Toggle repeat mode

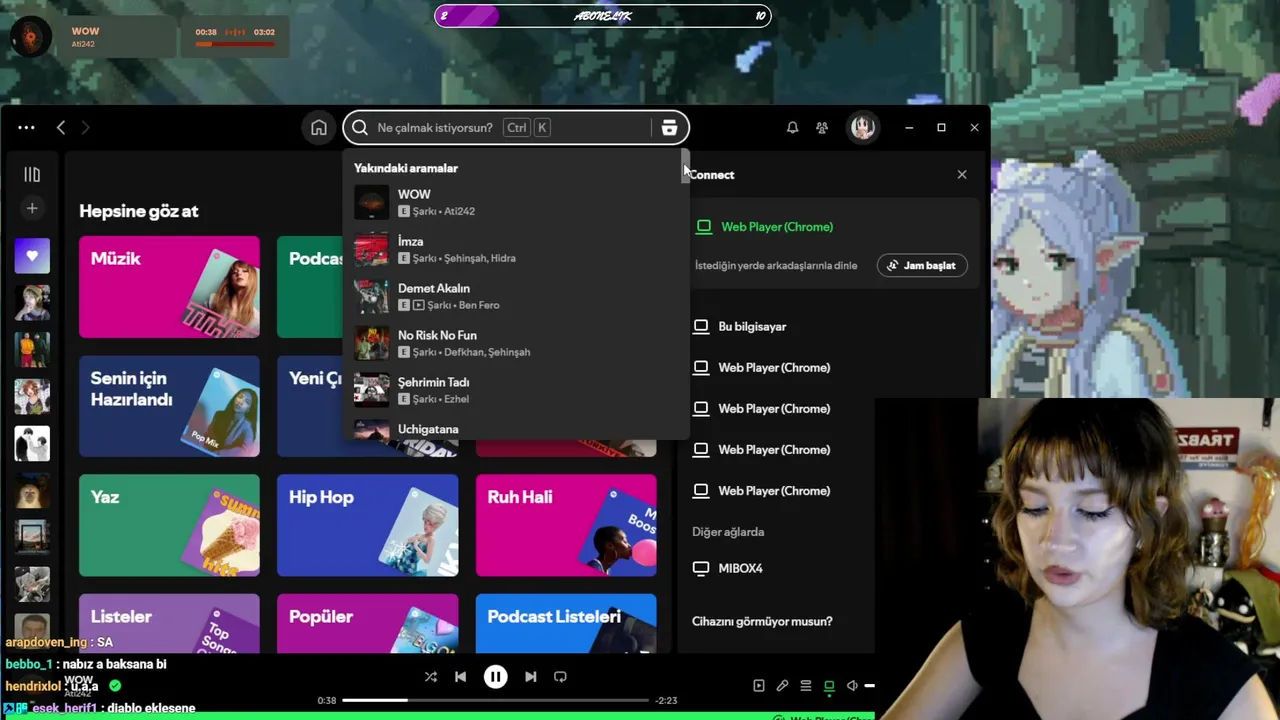pyautogui.click(x=560, y=677)
